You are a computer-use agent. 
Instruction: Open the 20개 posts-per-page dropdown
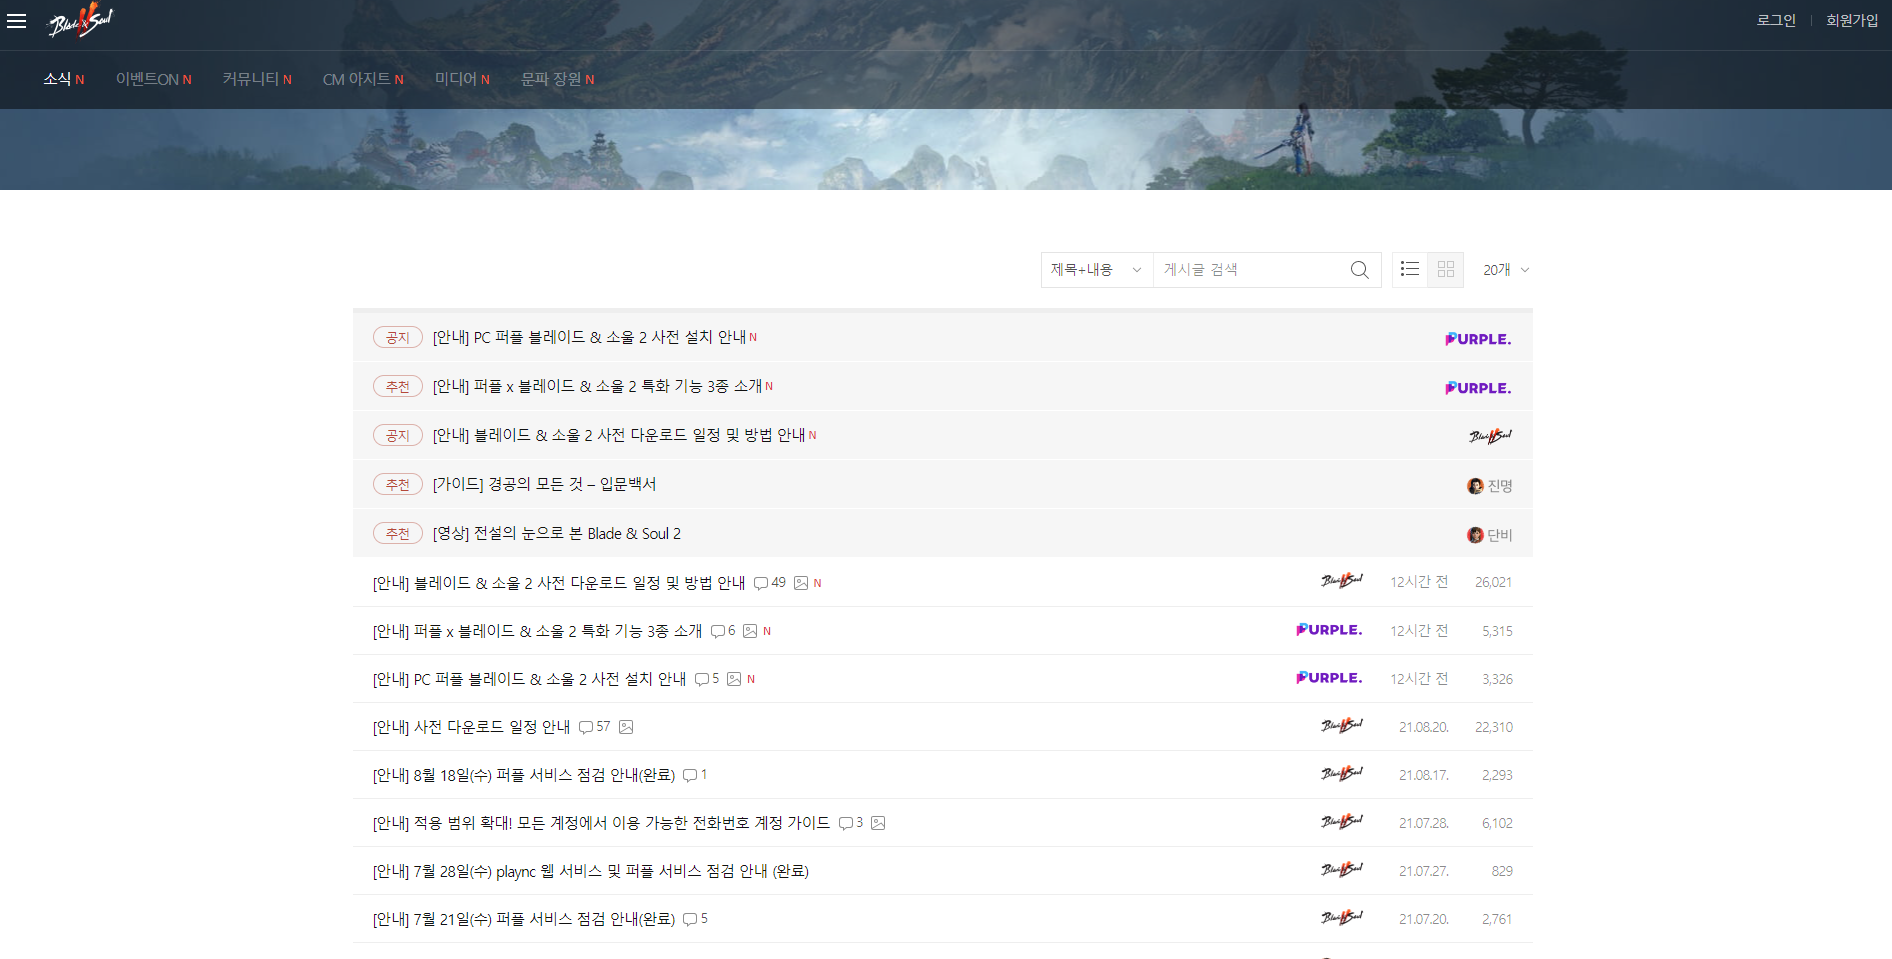click(x=1506, y=270)
